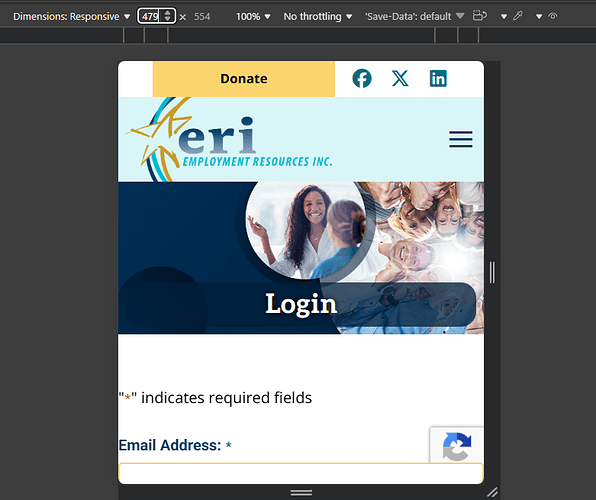Click the Login banner heading
Viewport: 596px width, 500px height.
coord(301,304)
